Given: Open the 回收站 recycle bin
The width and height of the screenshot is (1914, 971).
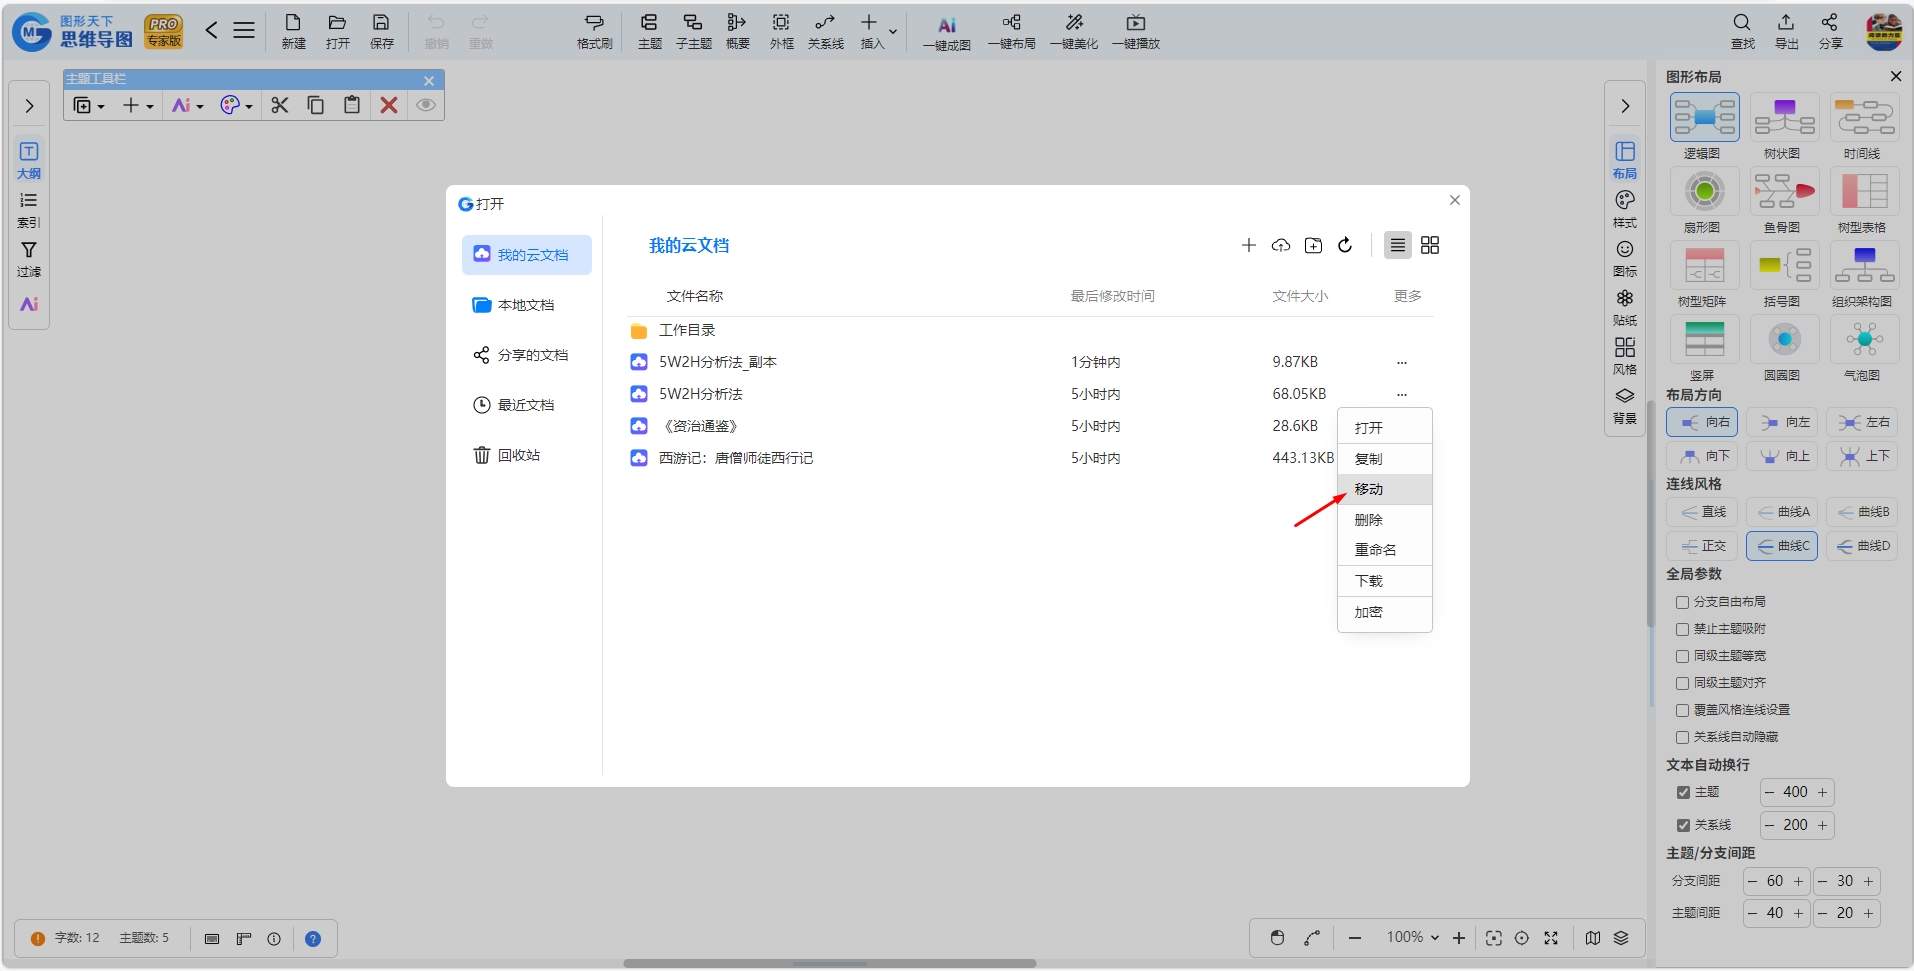Looking at the screenshot, I should pyautogui.click(x=506, y=455).
